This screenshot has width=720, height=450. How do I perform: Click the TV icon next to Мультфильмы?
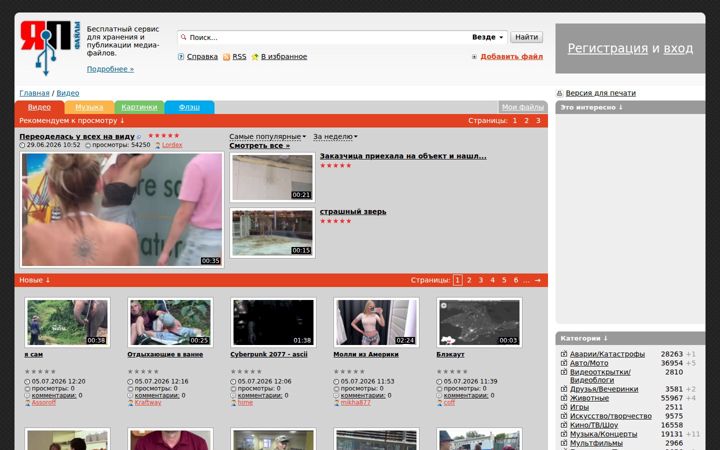pos(564,443)
